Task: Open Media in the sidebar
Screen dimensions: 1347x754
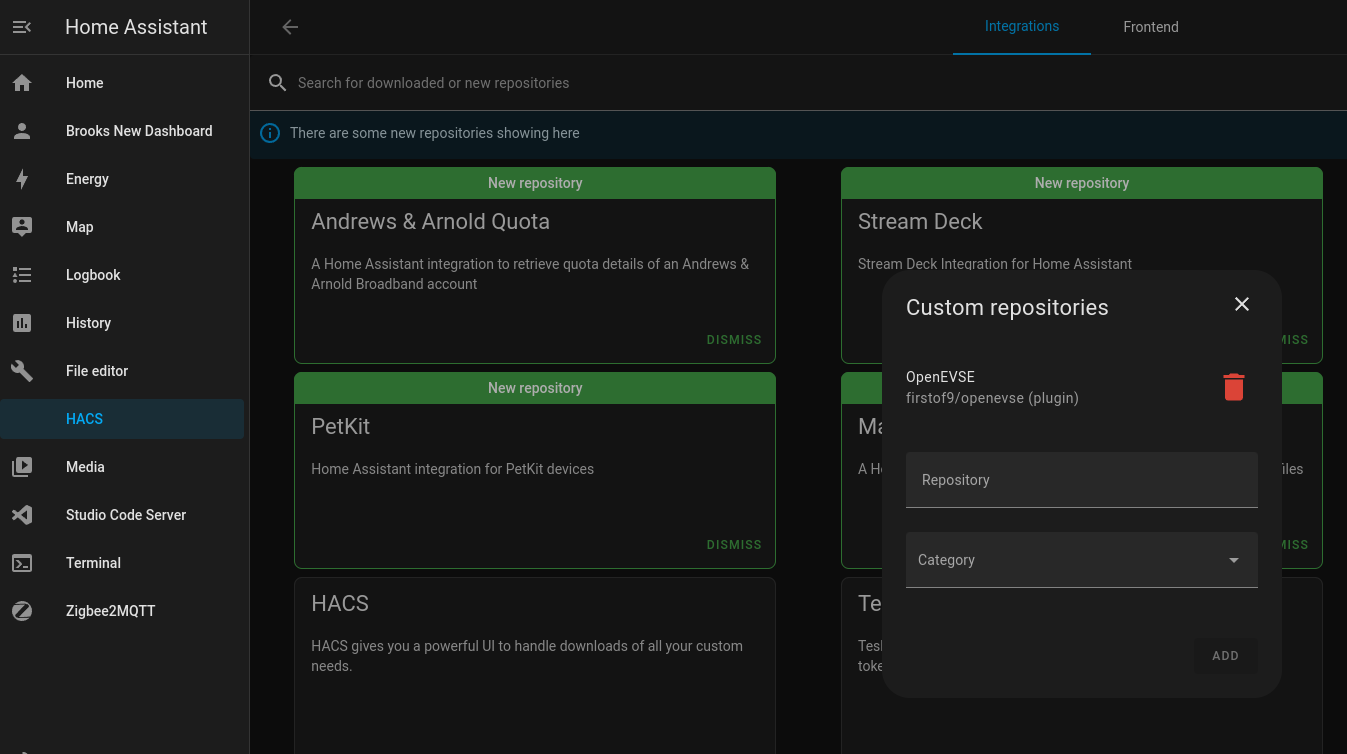Action: [x=122, y=467]
